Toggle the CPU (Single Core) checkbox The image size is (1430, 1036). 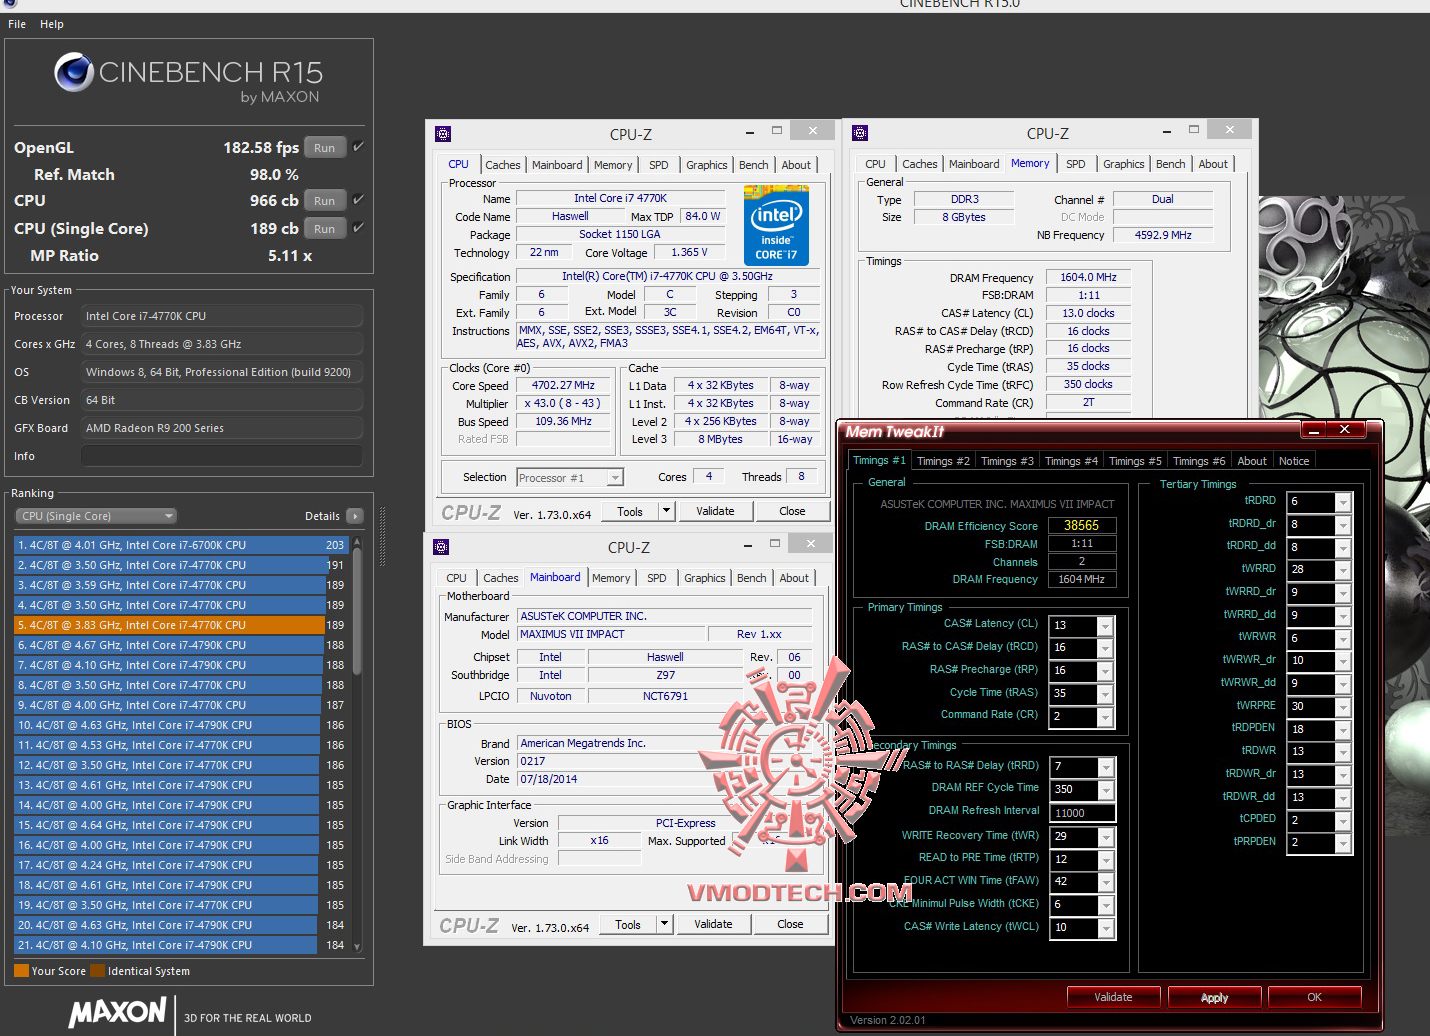coord(358,228)
